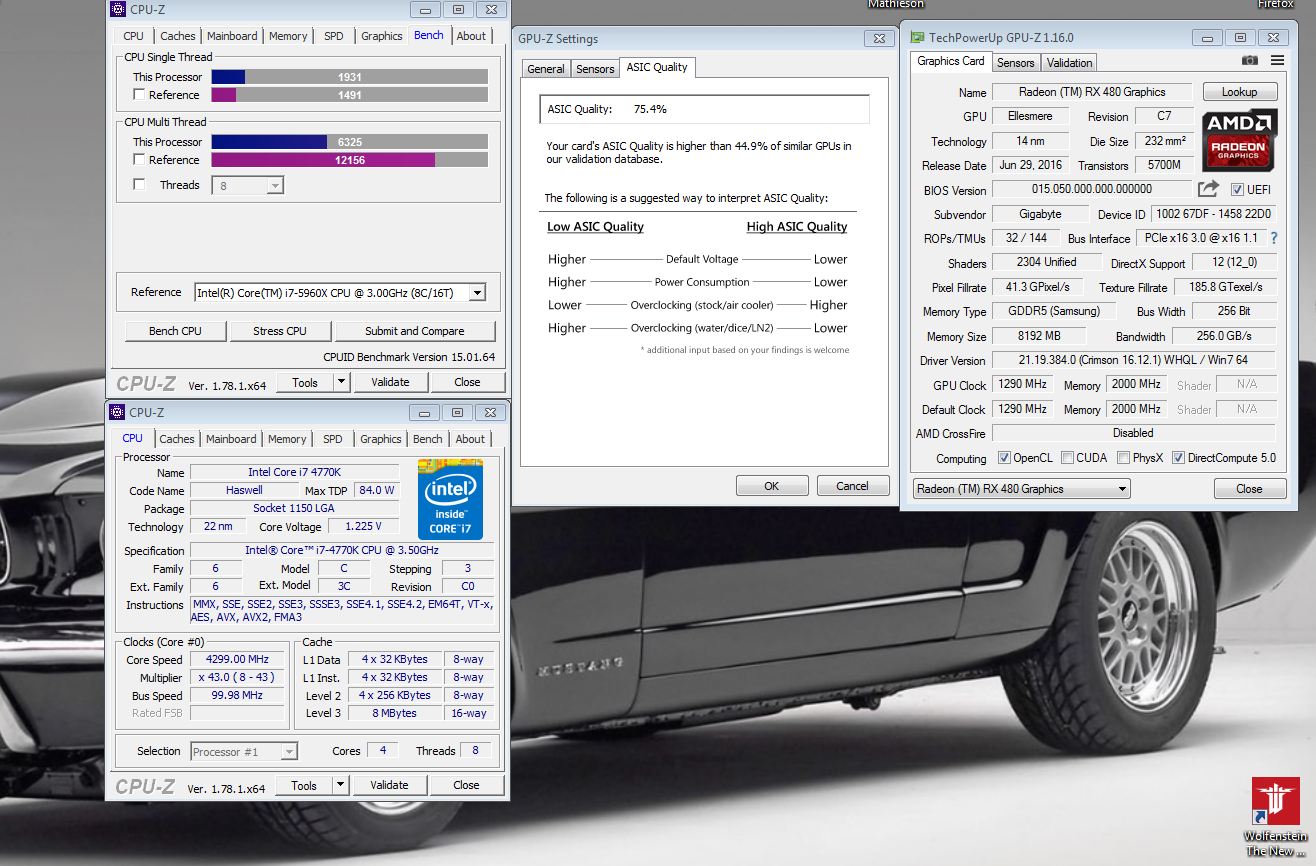
Task: Click the GPU-Z Lookup button
Action: 1239,92
